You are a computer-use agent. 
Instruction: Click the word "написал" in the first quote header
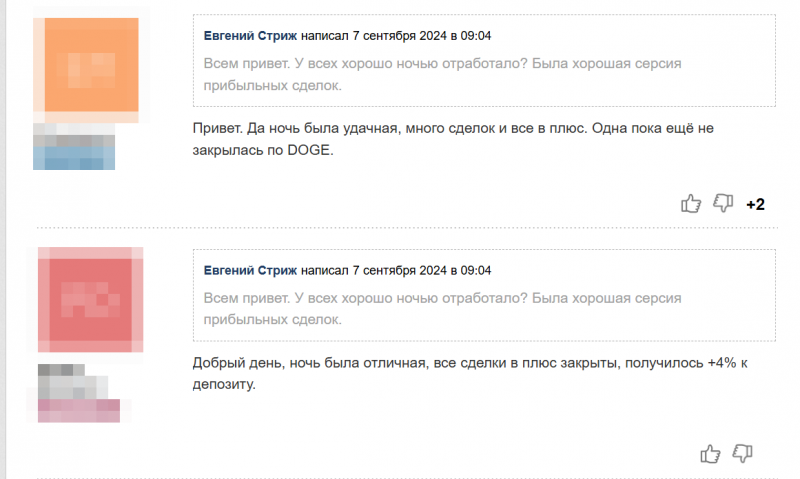pyautogui.click(x=325, y=36)
